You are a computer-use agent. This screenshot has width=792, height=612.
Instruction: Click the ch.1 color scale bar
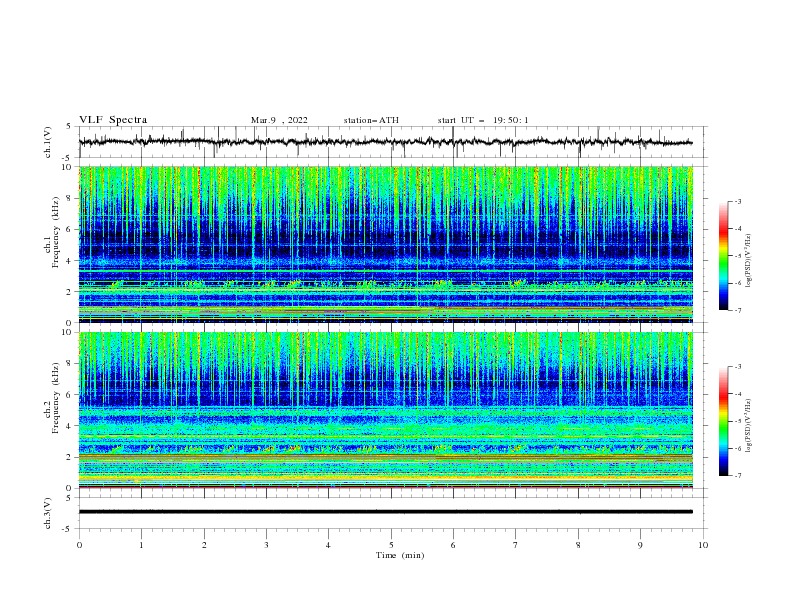click(x=723, y=256)
